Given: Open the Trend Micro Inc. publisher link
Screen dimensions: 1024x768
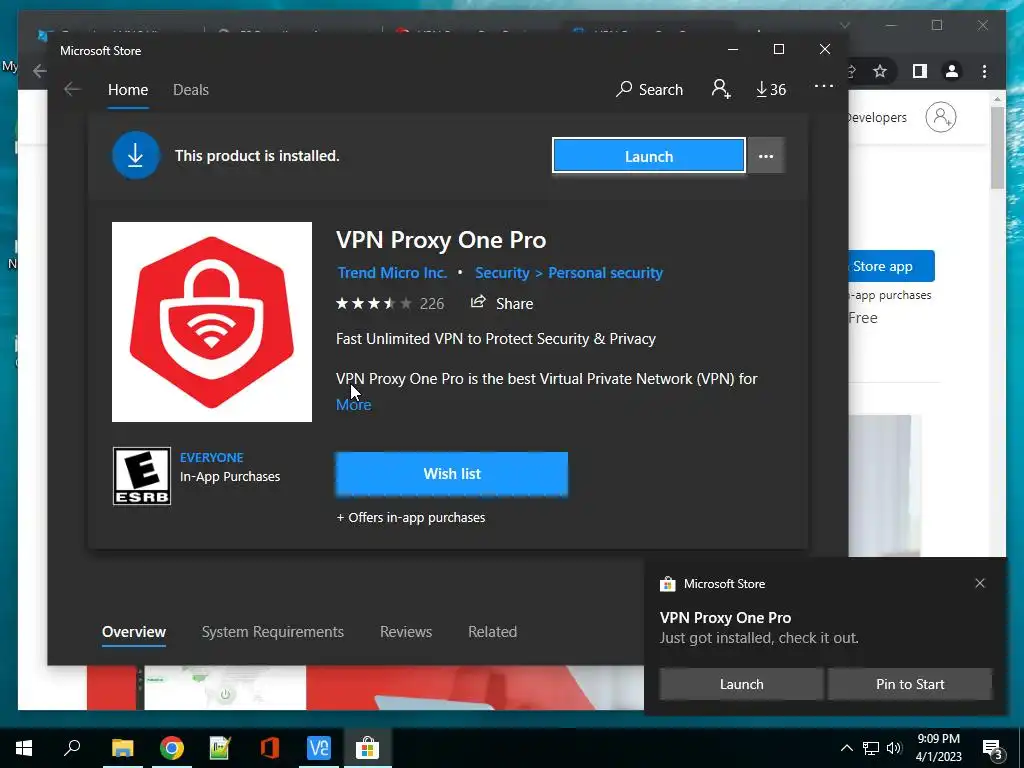Looking at the screenshot, I should [392, 273].
